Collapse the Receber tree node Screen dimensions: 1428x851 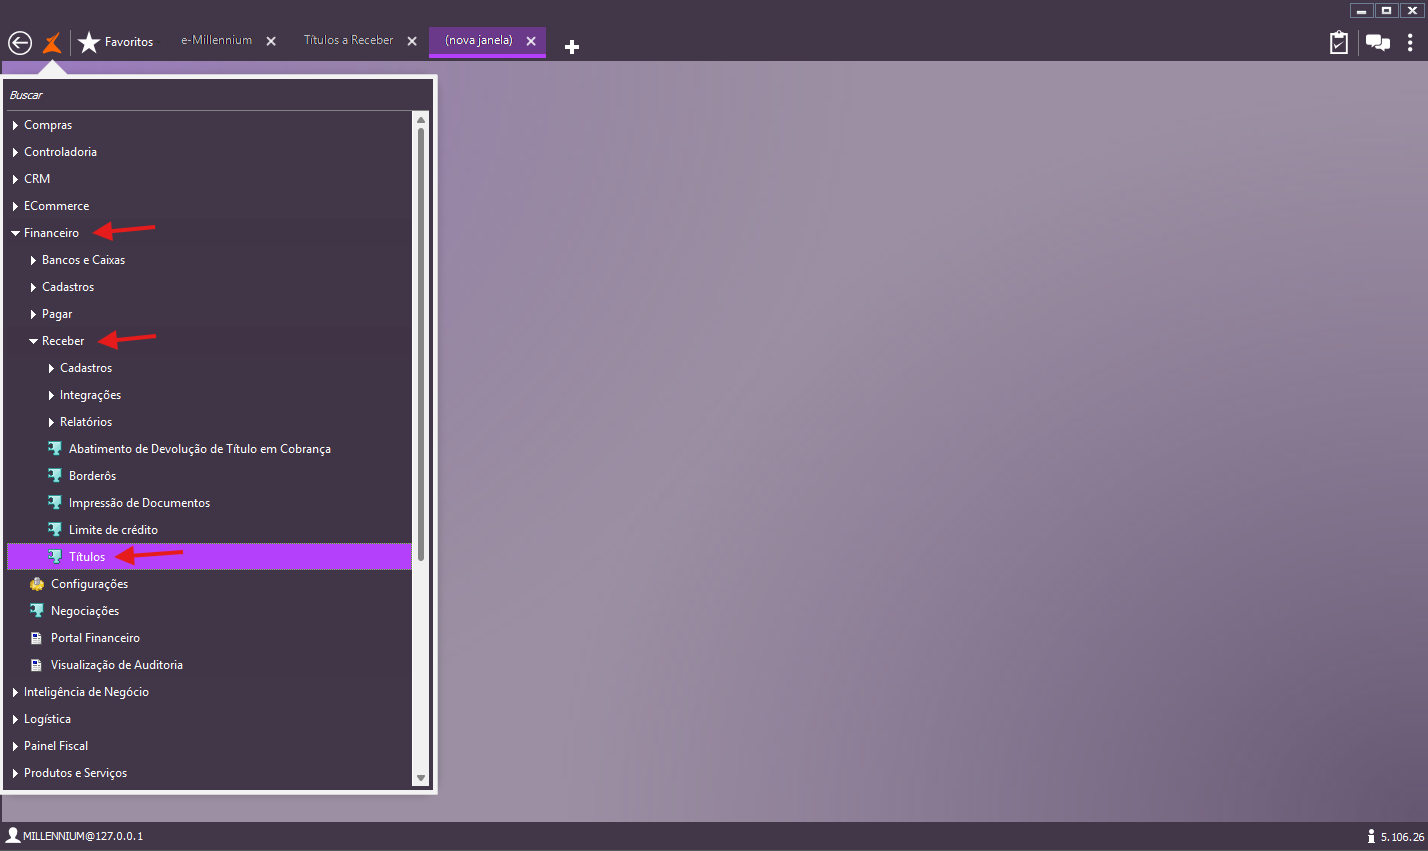pyautogui.click(x=33, y=341)
